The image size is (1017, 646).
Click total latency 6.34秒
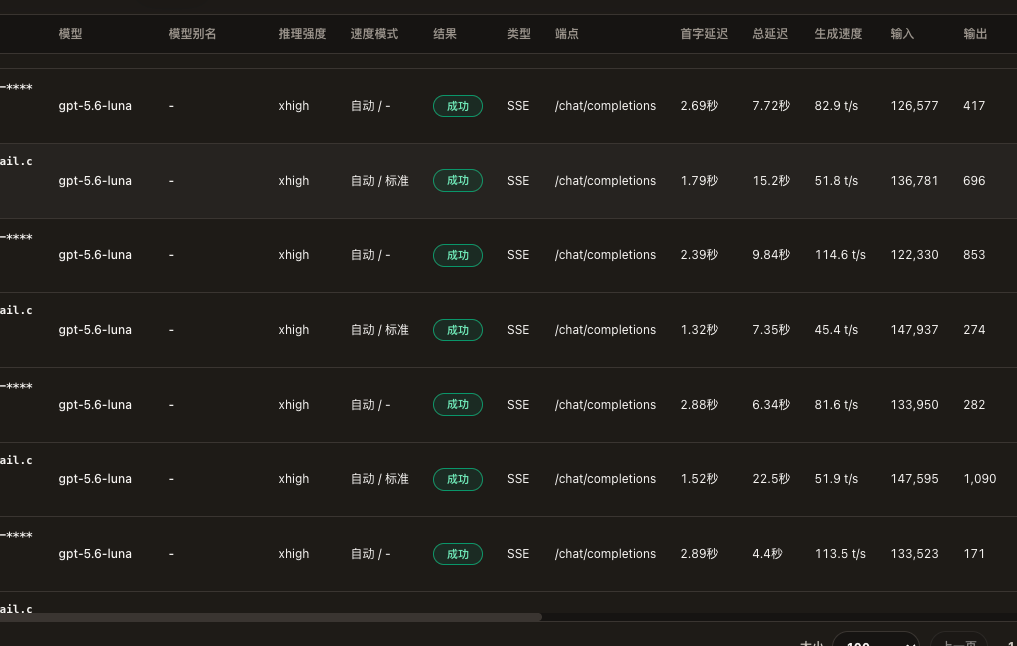(x=771, y=405)
